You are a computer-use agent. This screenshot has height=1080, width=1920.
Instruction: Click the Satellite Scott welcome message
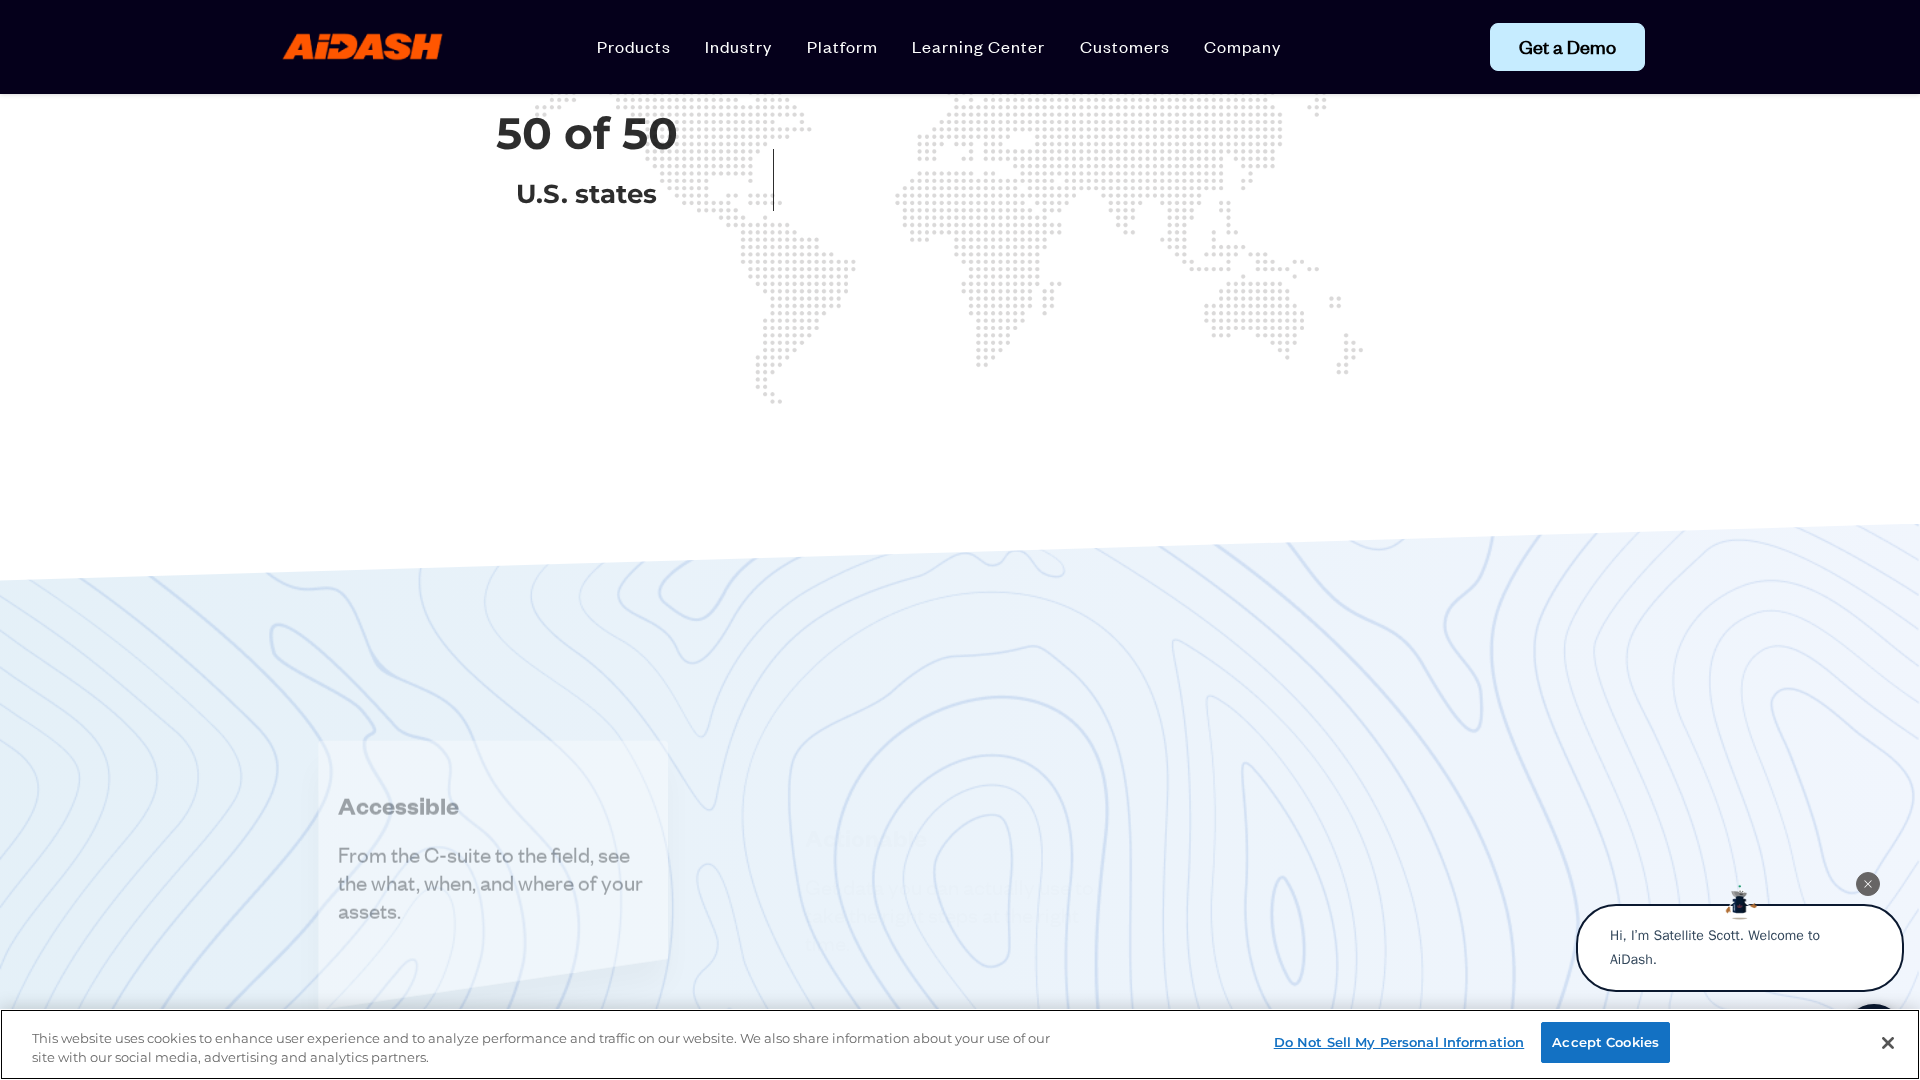click(1714, 948)
